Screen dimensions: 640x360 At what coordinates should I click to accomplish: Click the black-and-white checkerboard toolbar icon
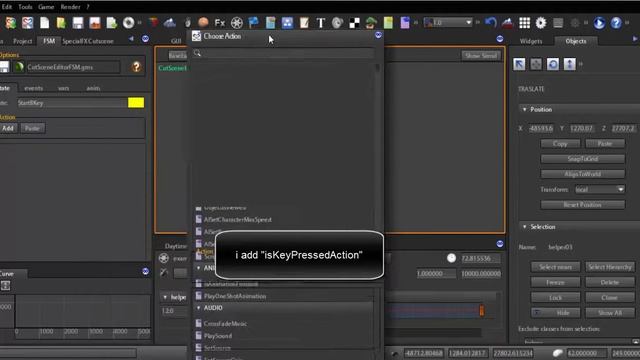[x=354, y=23]
